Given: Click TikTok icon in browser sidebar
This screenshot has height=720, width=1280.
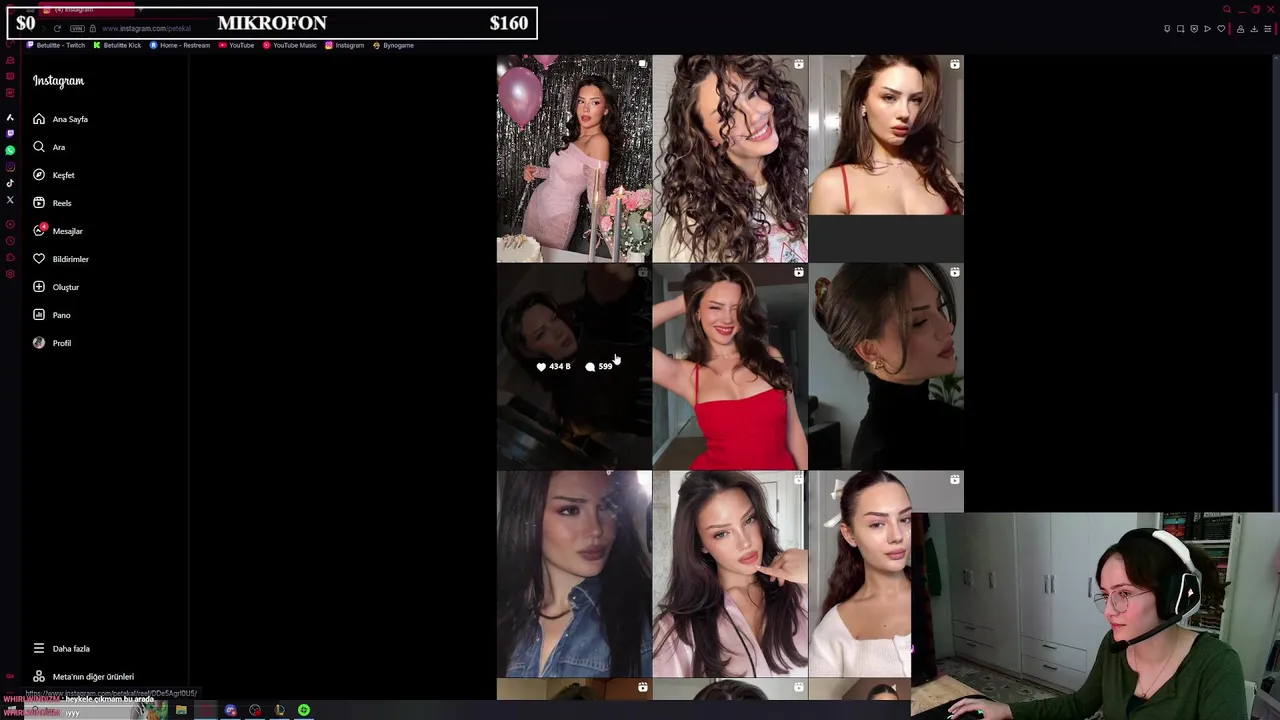Looking at the screenshot, I should pyautogui.click(x=10, y=183).
